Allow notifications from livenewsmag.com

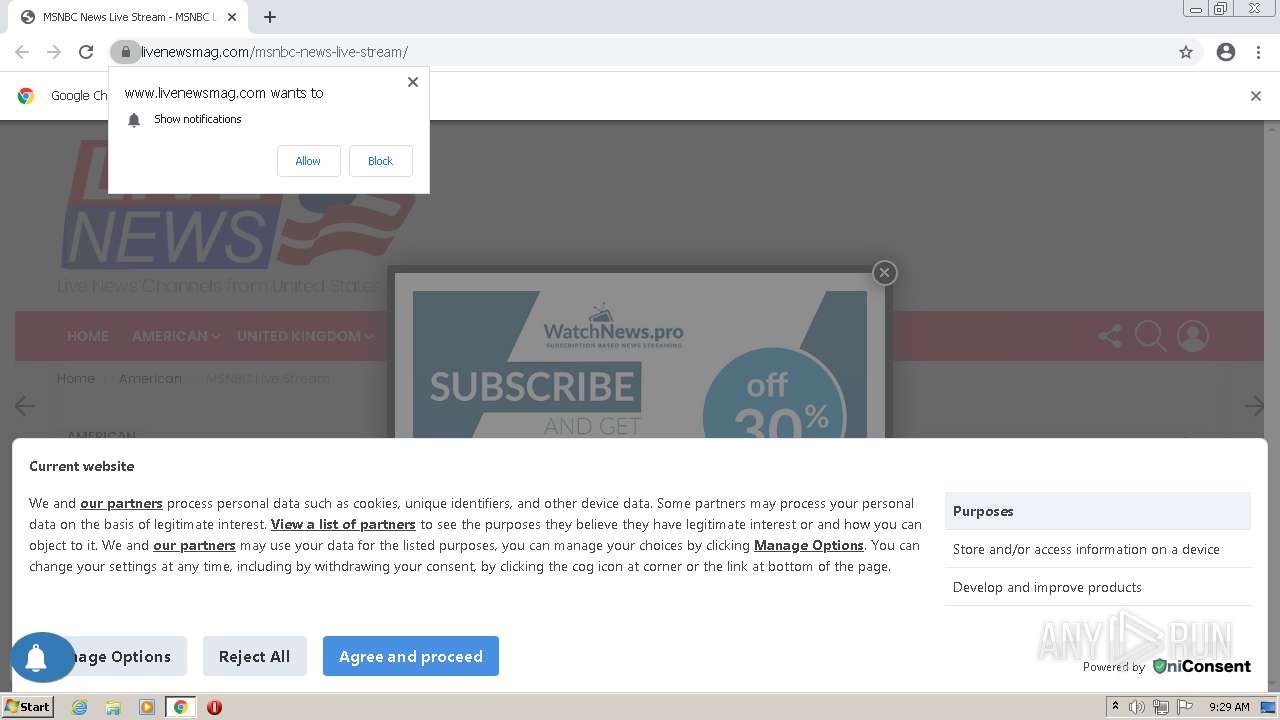pos(308,161)
